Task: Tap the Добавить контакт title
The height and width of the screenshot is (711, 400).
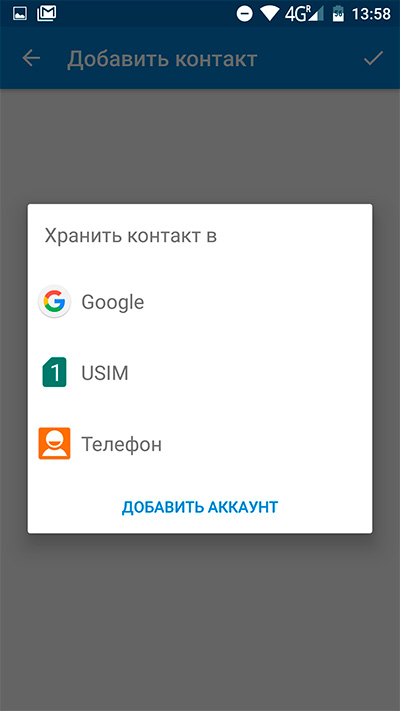Action: [162, 59]
